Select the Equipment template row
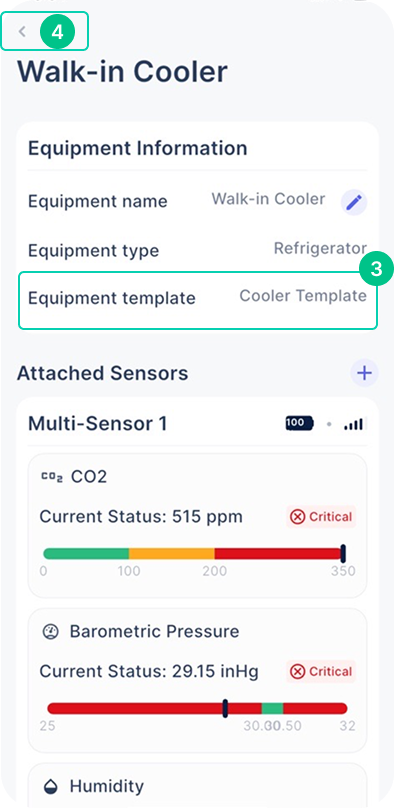The width and height of the screenshot is (394, 808). (198, 300)
